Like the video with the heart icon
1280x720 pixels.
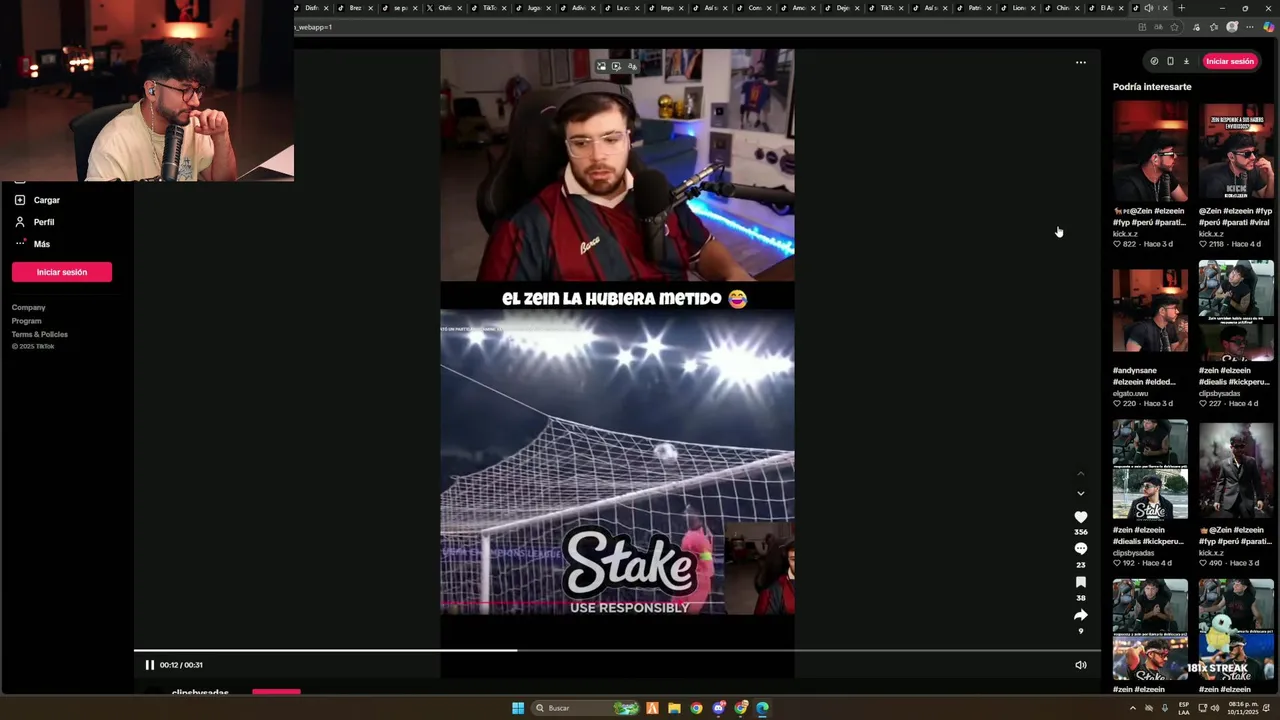1080,517
